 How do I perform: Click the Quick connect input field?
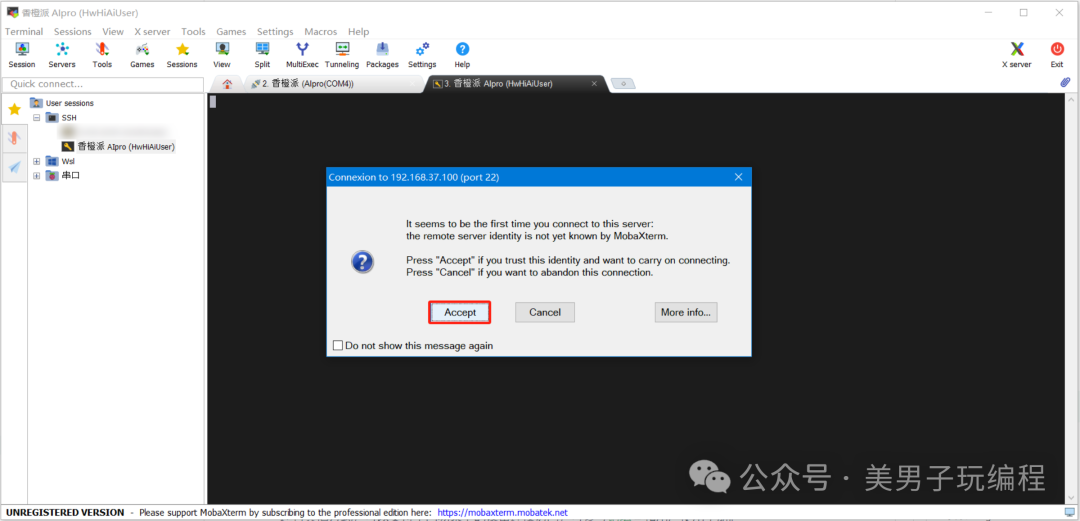(103, 84)
